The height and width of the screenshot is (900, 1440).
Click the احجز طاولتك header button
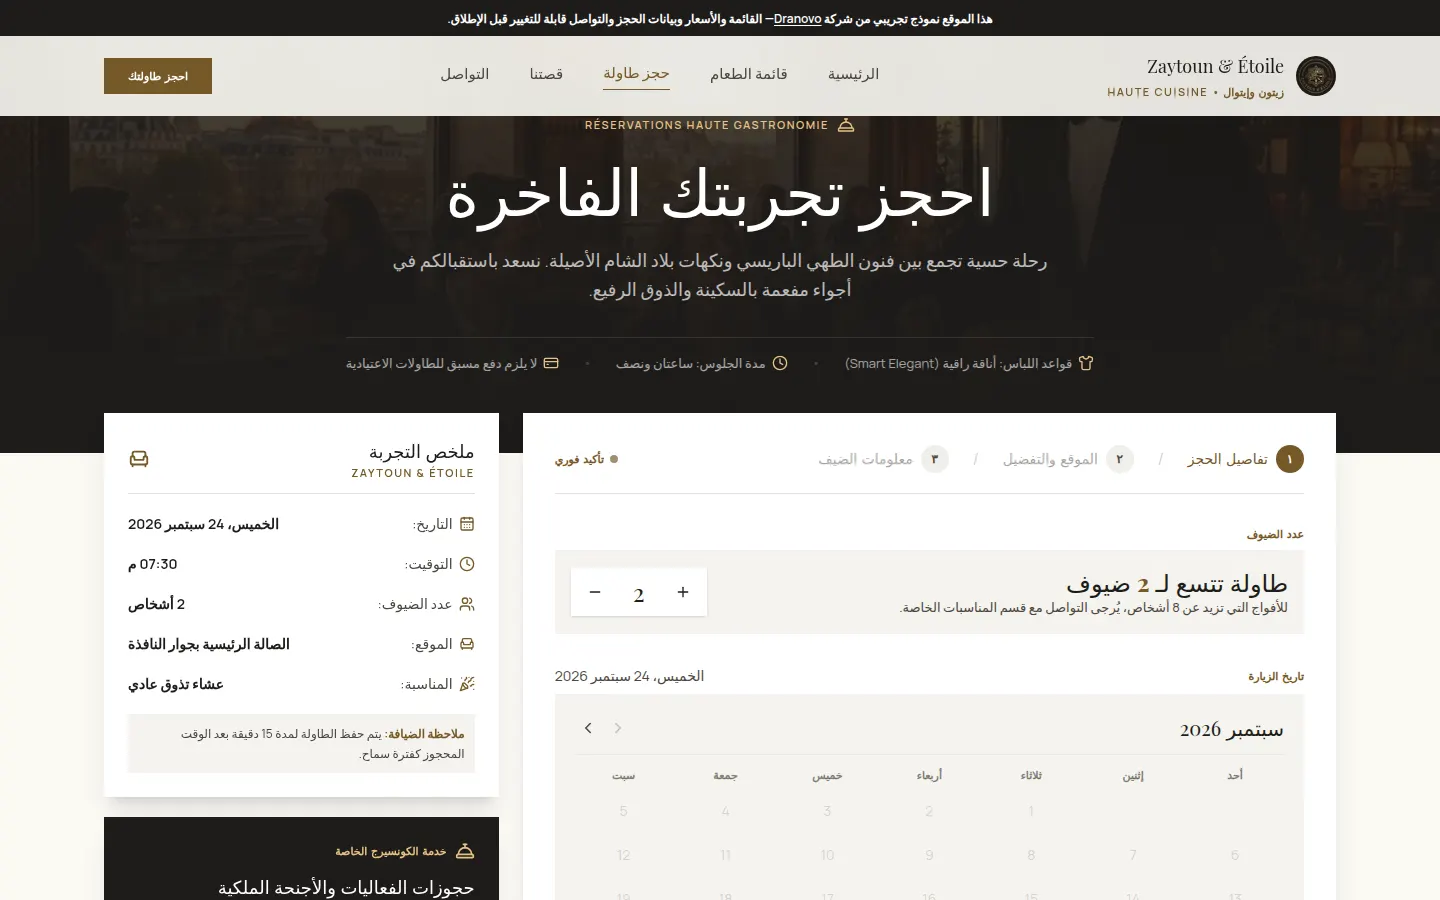coord(158,76)
